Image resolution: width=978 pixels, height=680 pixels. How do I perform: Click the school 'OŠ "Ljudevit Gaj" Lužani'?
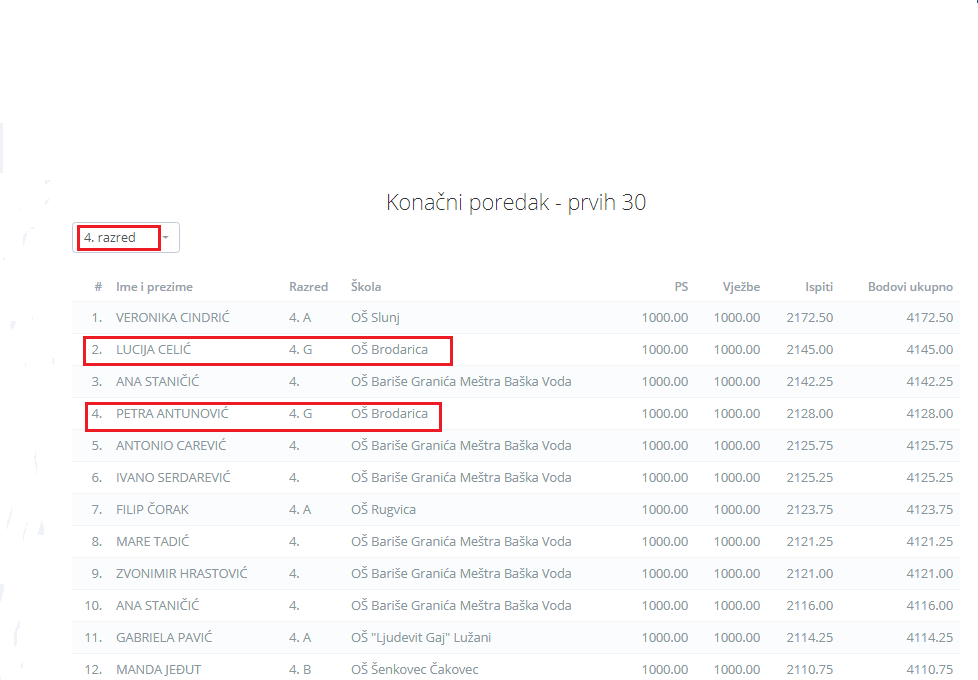click(x=421, y=638)
